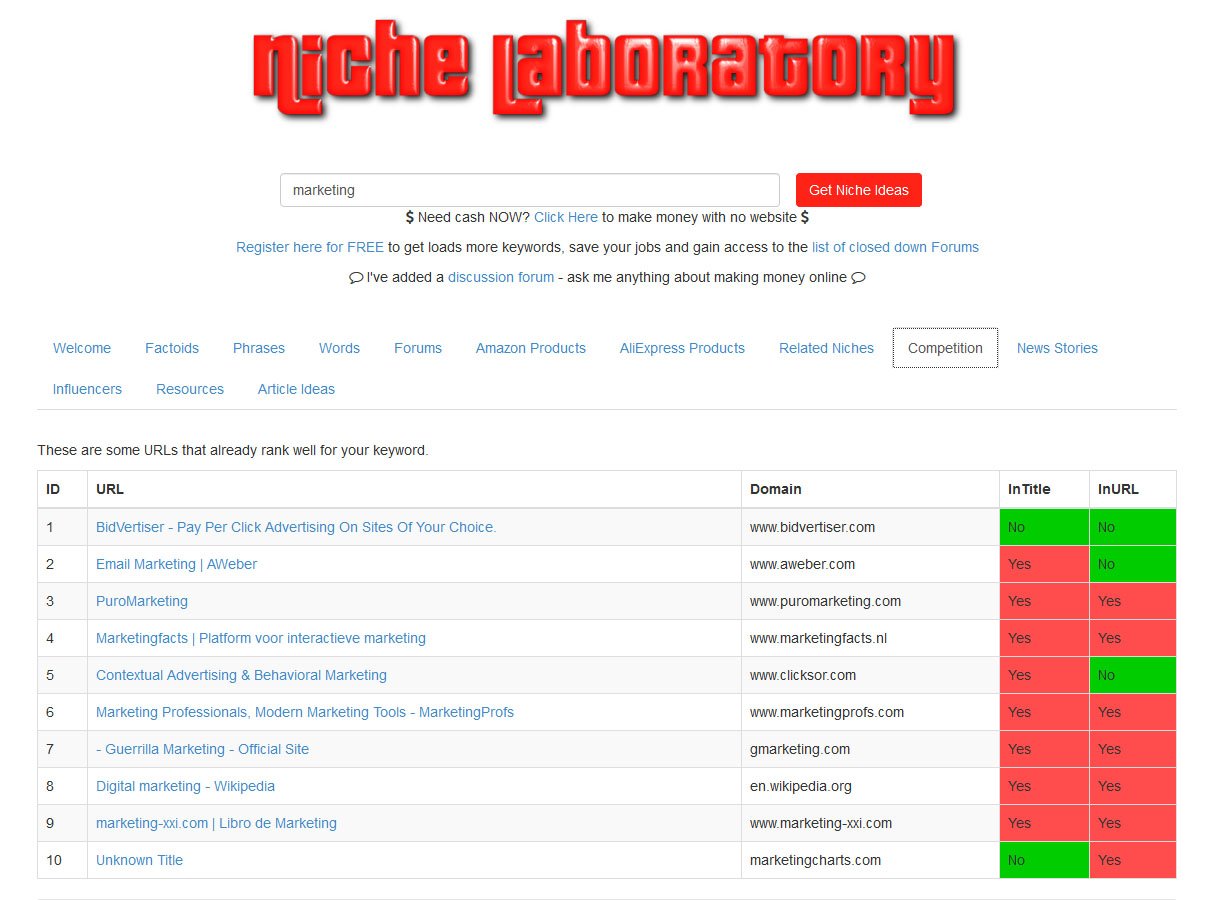
Task: Click the Niche Laboratory logo
Action: click(604, 72)
